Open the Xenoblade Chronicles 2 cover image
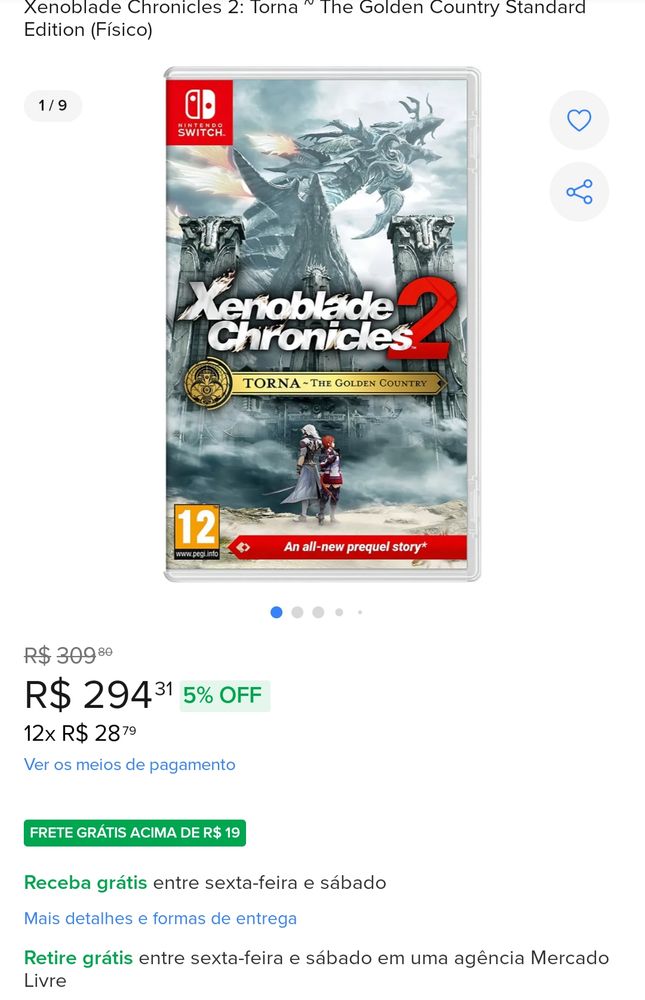The height and width of the screenshot is (1000, 645). [322, 324]
